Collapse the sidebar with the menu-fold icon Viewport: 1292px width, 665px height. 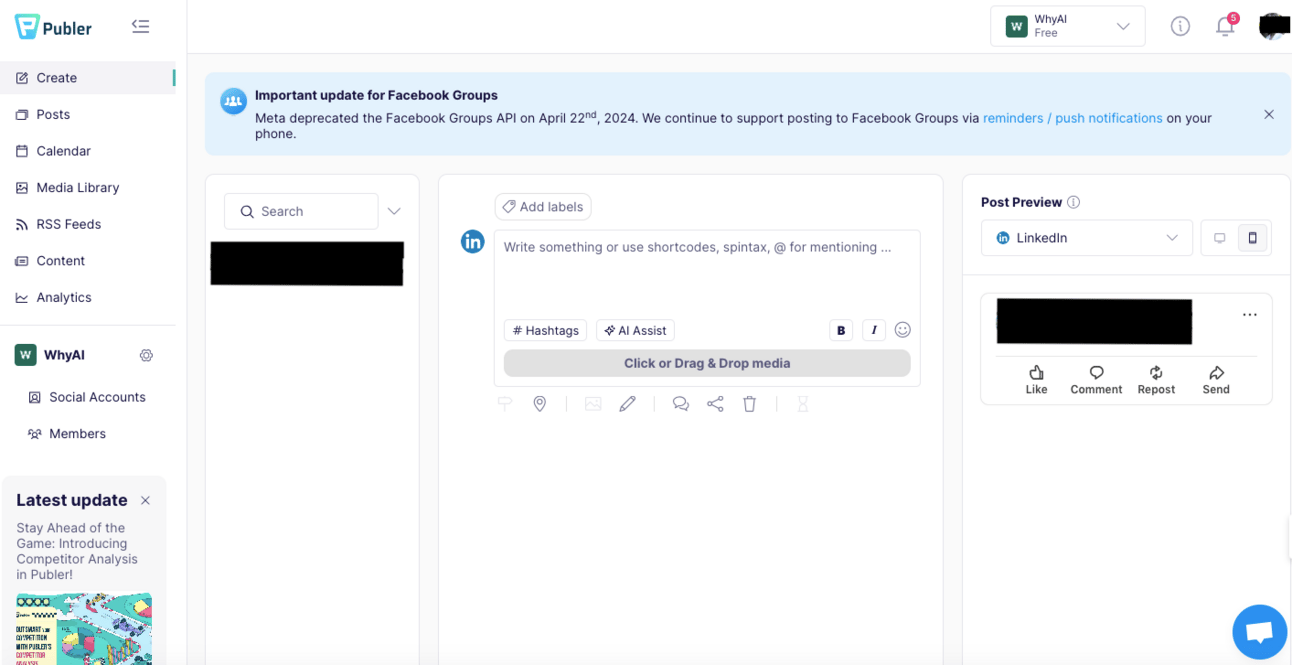[140, 27]
